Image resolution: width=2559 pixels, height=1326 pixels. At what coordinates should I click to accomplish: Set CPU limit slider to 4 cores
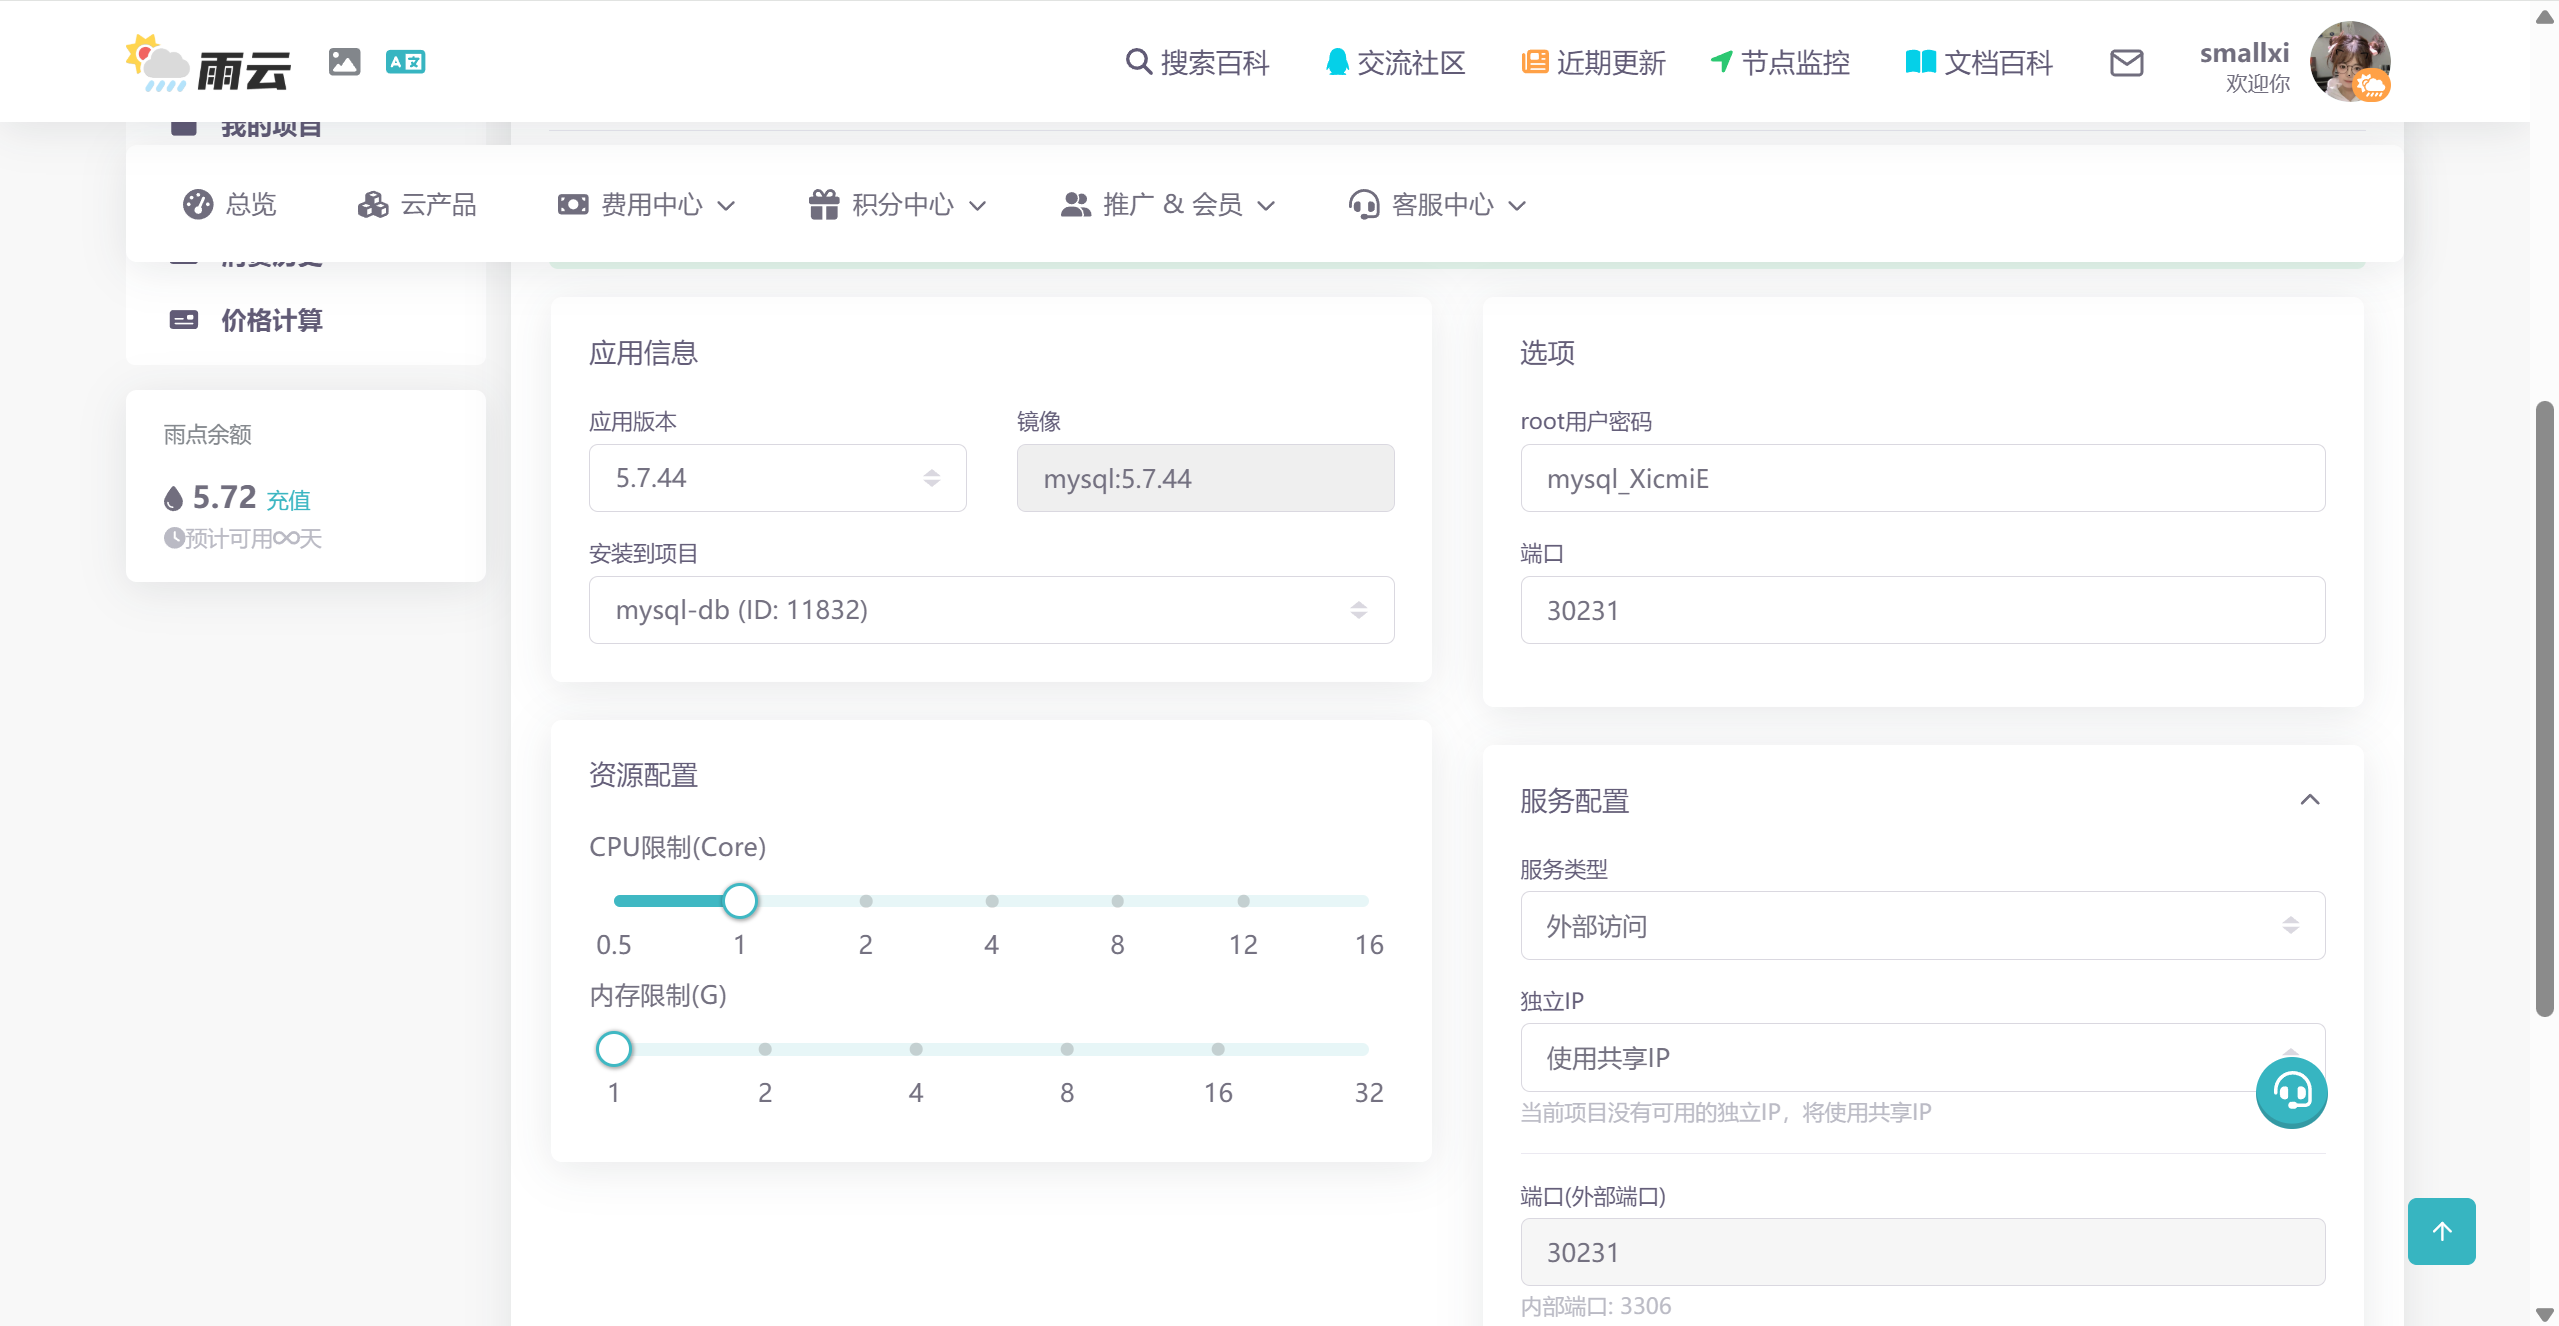pos(991,901)
